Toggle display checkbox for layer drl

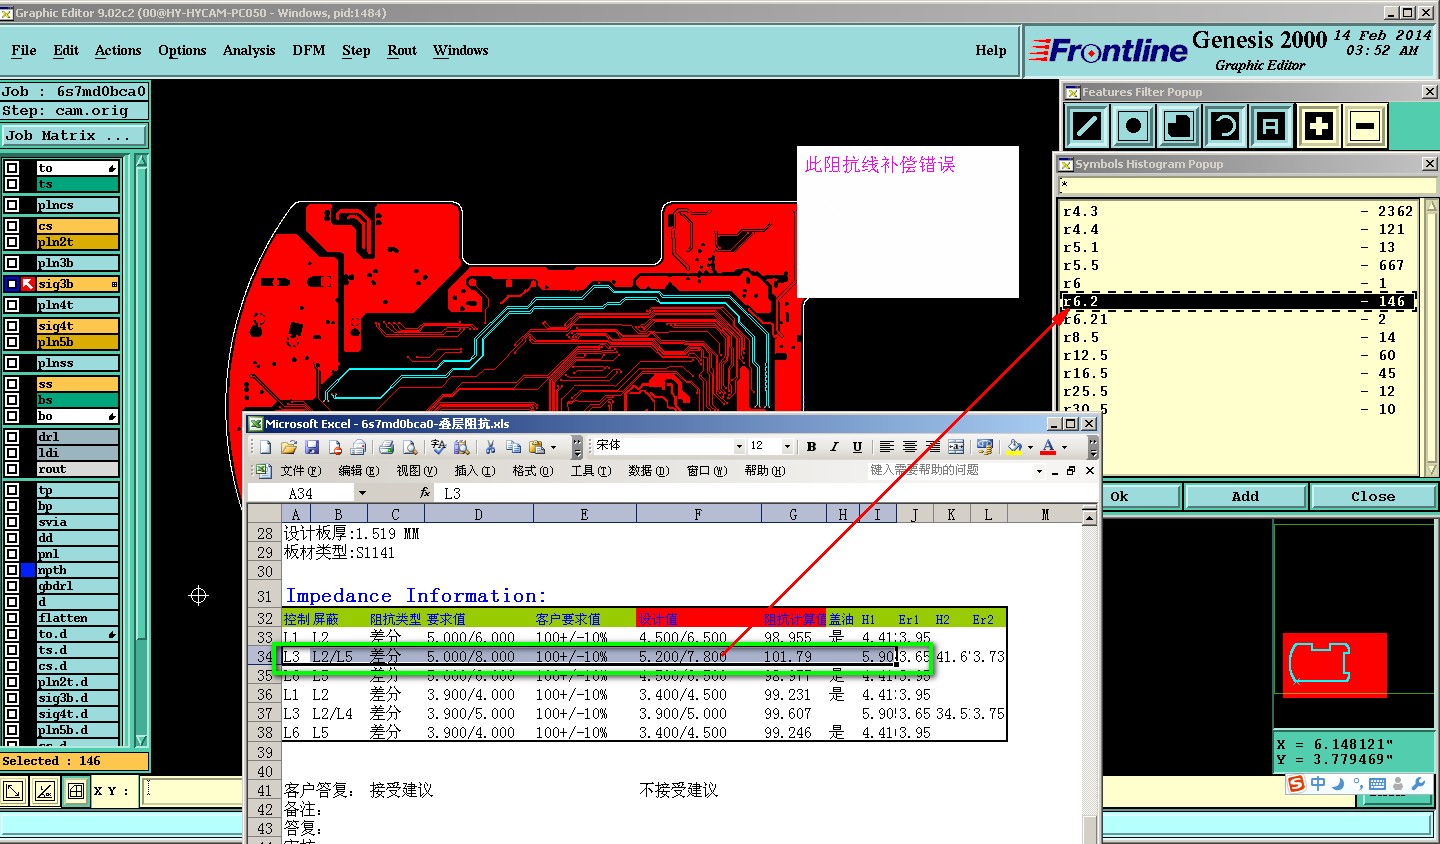[x=12, y=437]
